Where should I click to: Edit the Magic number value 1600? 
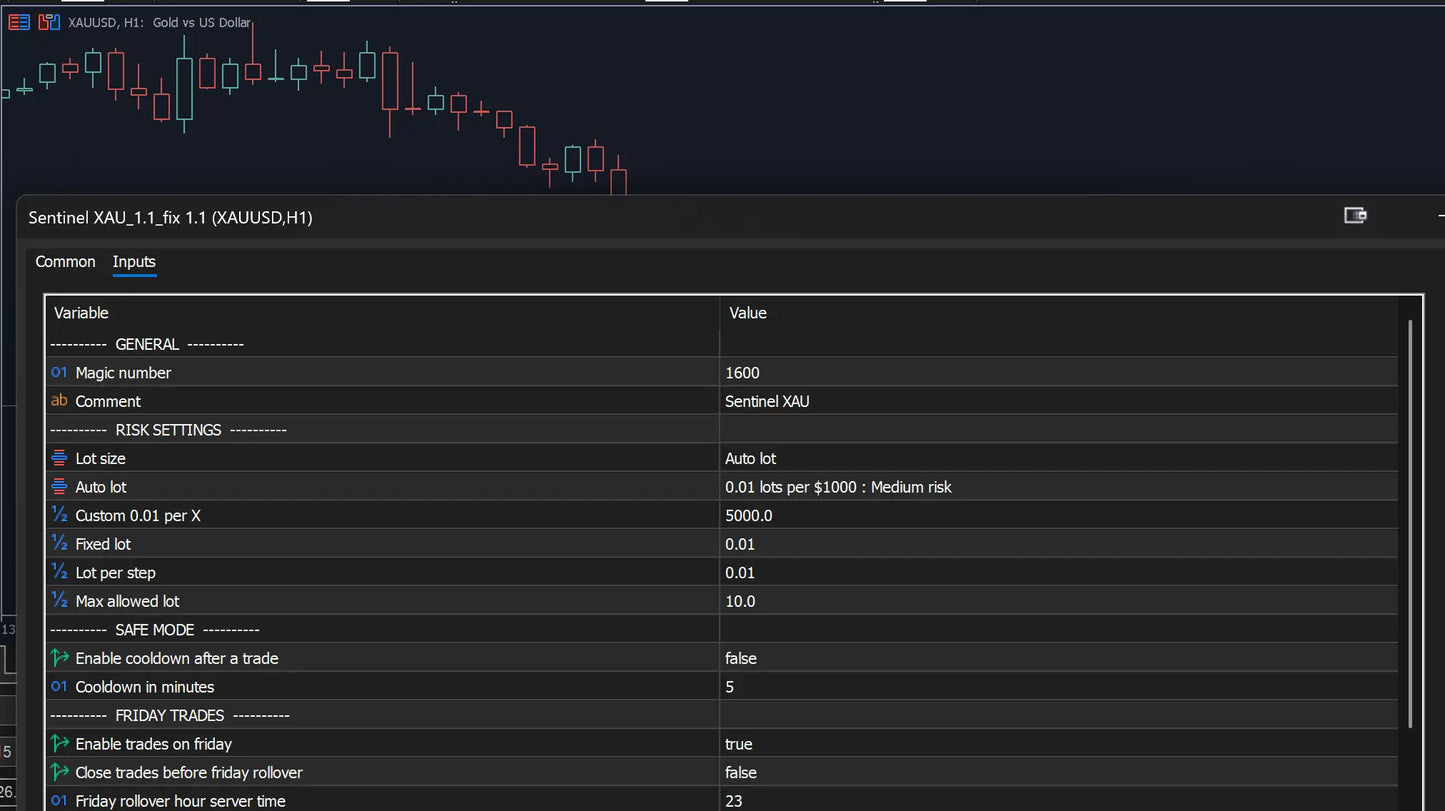(1058, 373)
